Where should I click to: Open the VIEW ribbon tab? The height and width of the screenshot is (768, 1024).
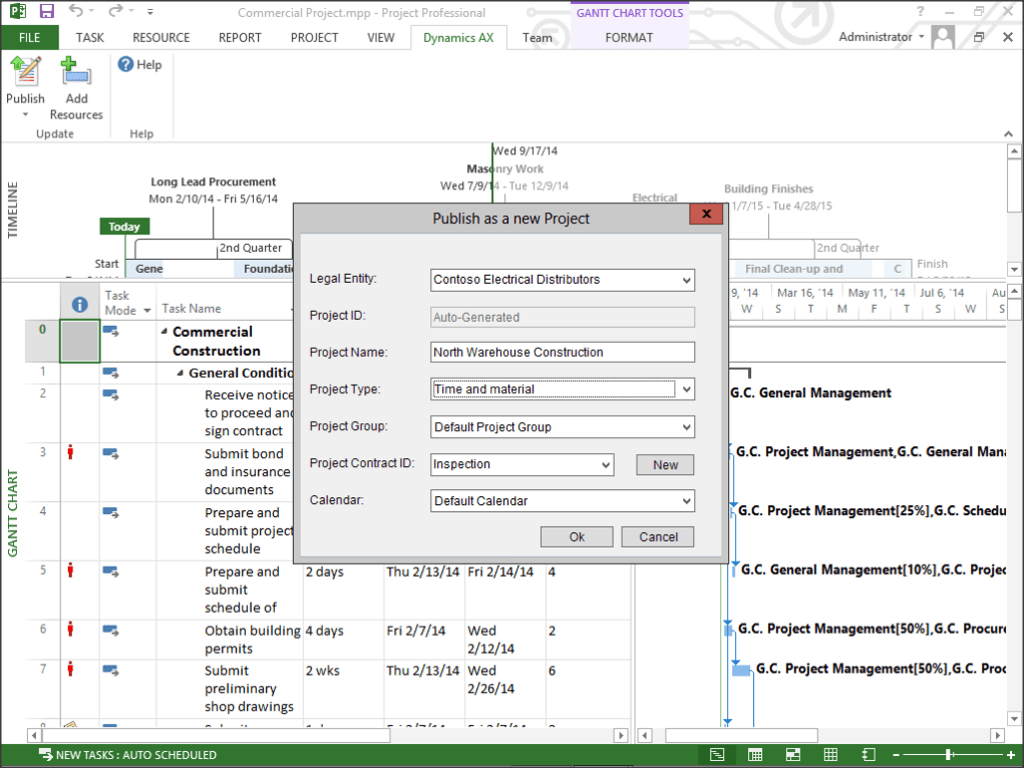pos(381,37)
